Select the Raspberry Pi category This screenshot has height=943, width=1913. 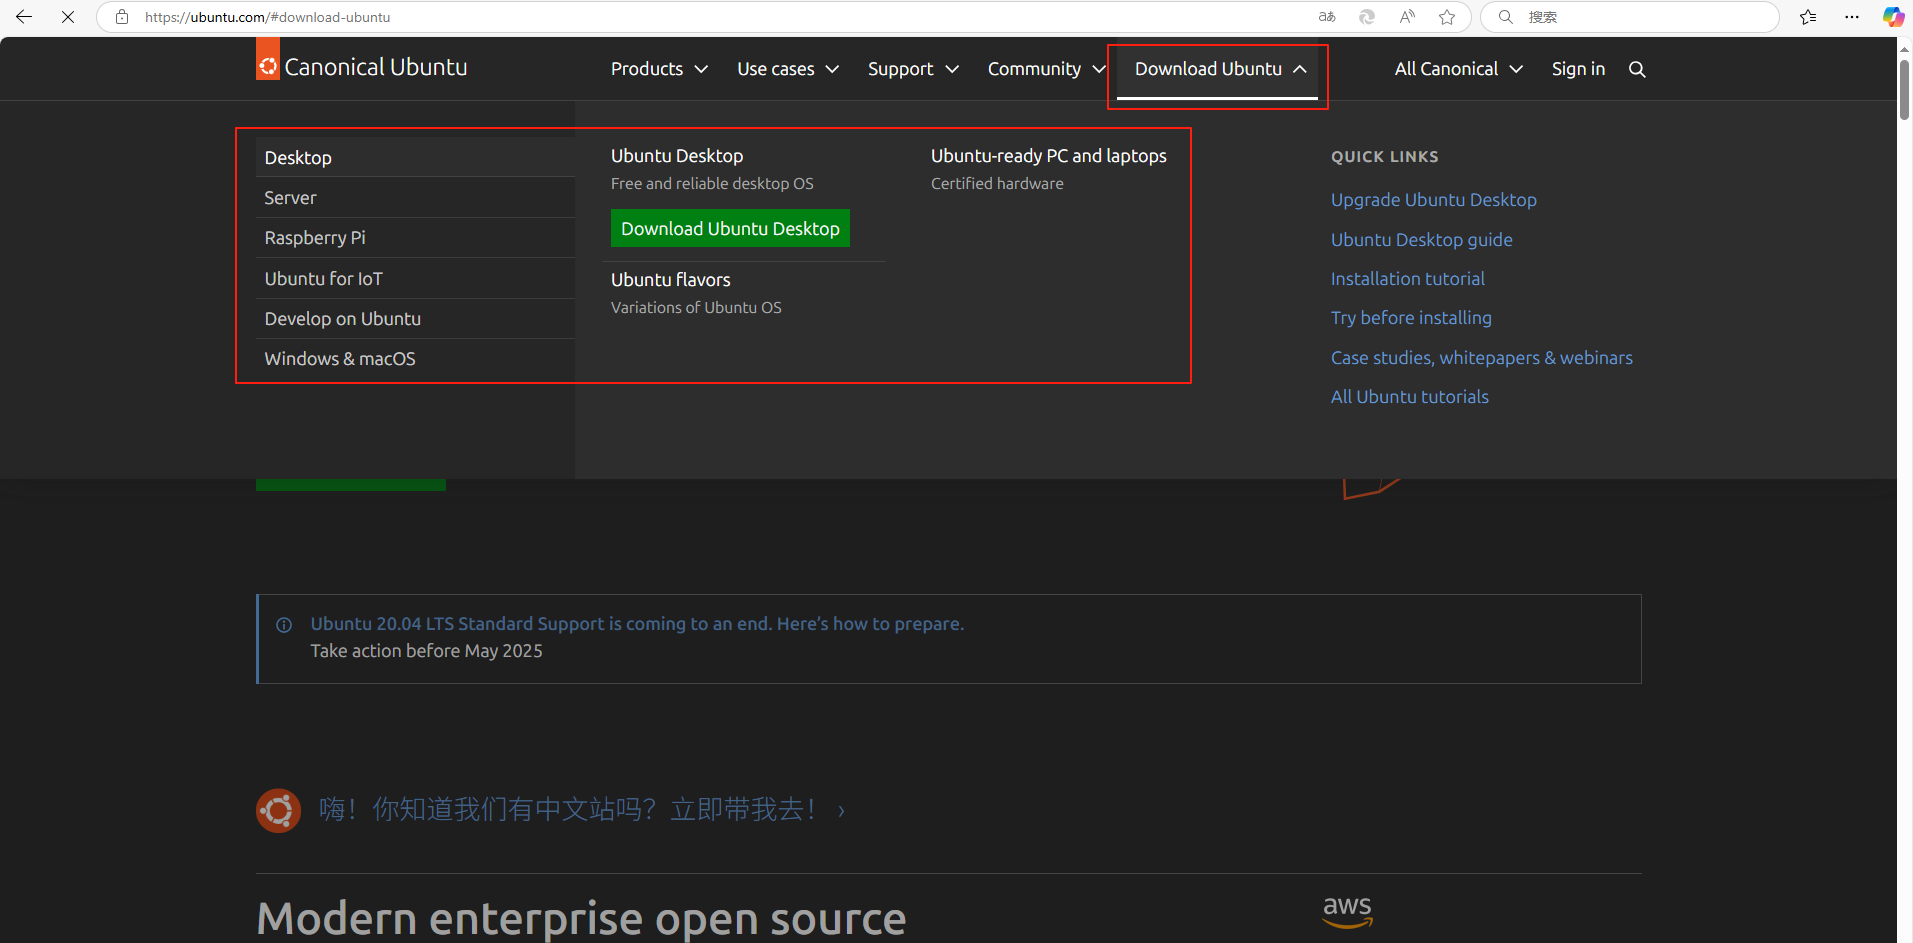point(415,238)
